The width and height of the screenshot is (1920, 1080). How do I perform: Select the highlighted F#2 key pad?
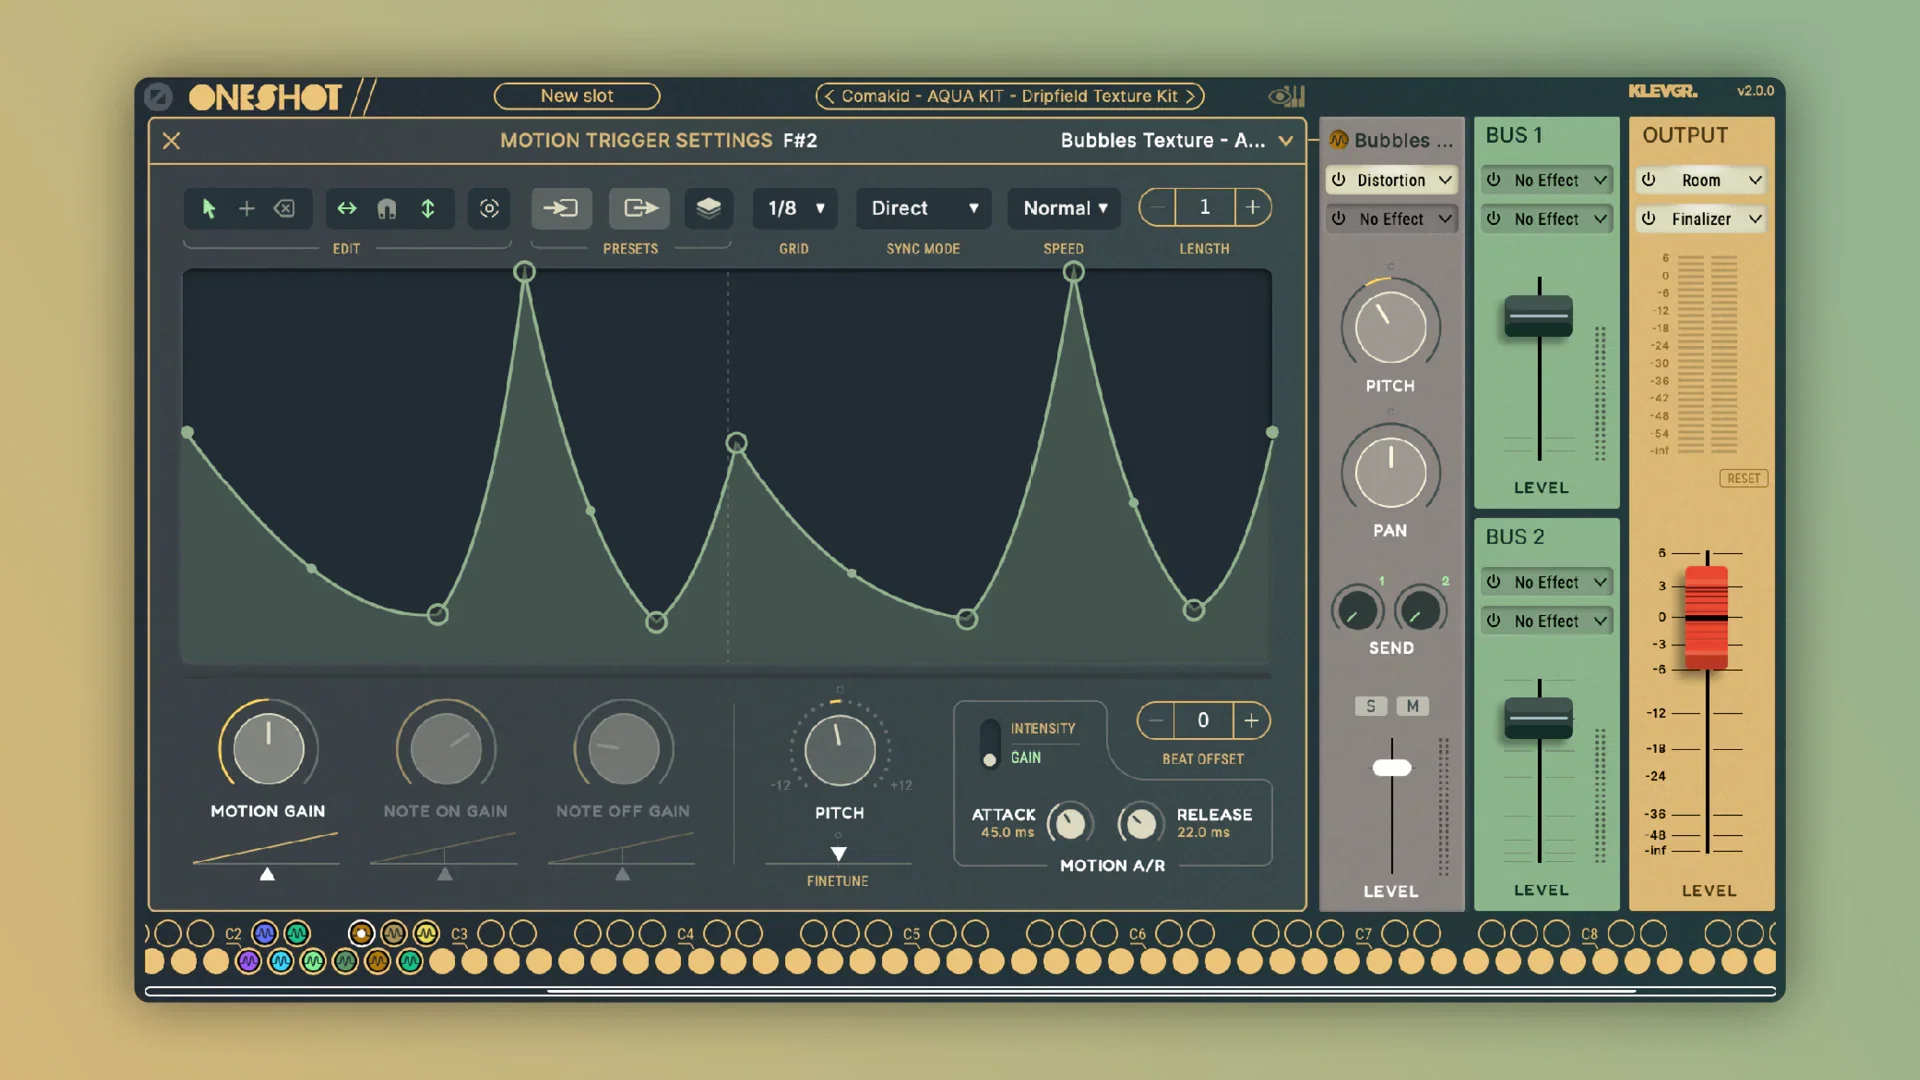[361, 934]
